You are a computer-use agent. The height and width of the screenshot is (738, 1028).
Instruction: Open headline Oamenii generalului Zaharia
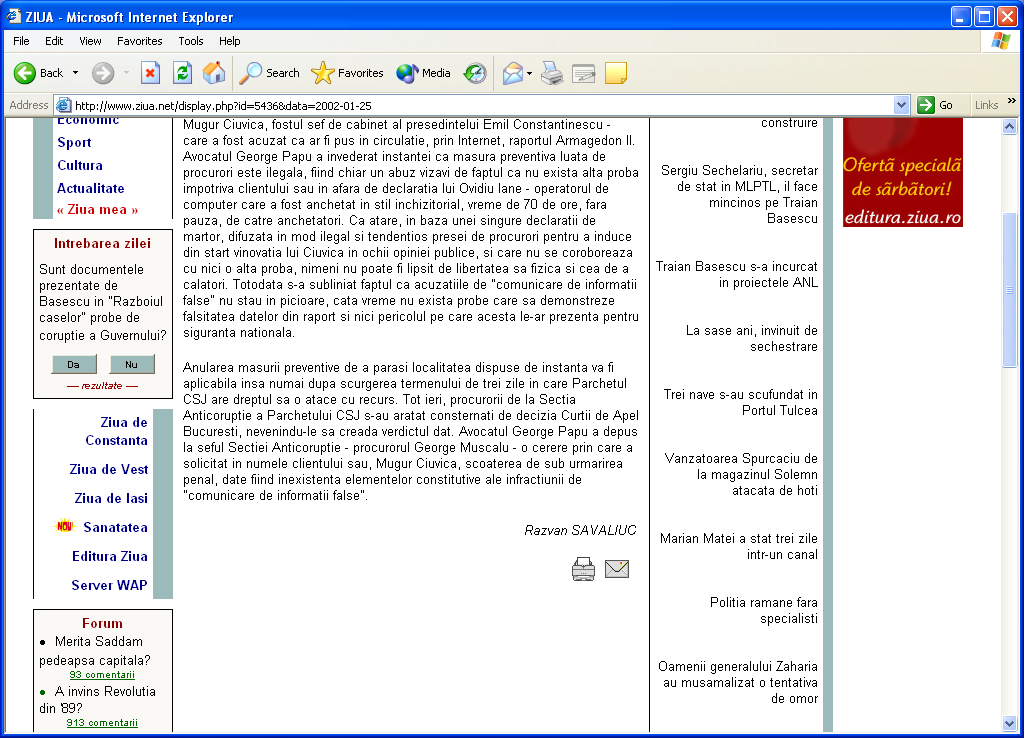tap(738, 682)
